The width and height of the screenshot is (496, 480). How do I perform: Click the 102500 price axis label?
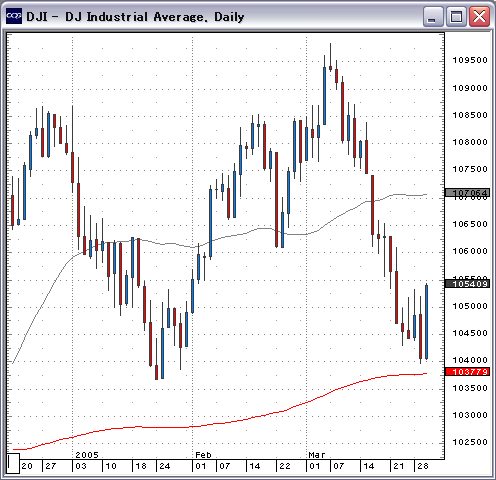tap(470, 442)
